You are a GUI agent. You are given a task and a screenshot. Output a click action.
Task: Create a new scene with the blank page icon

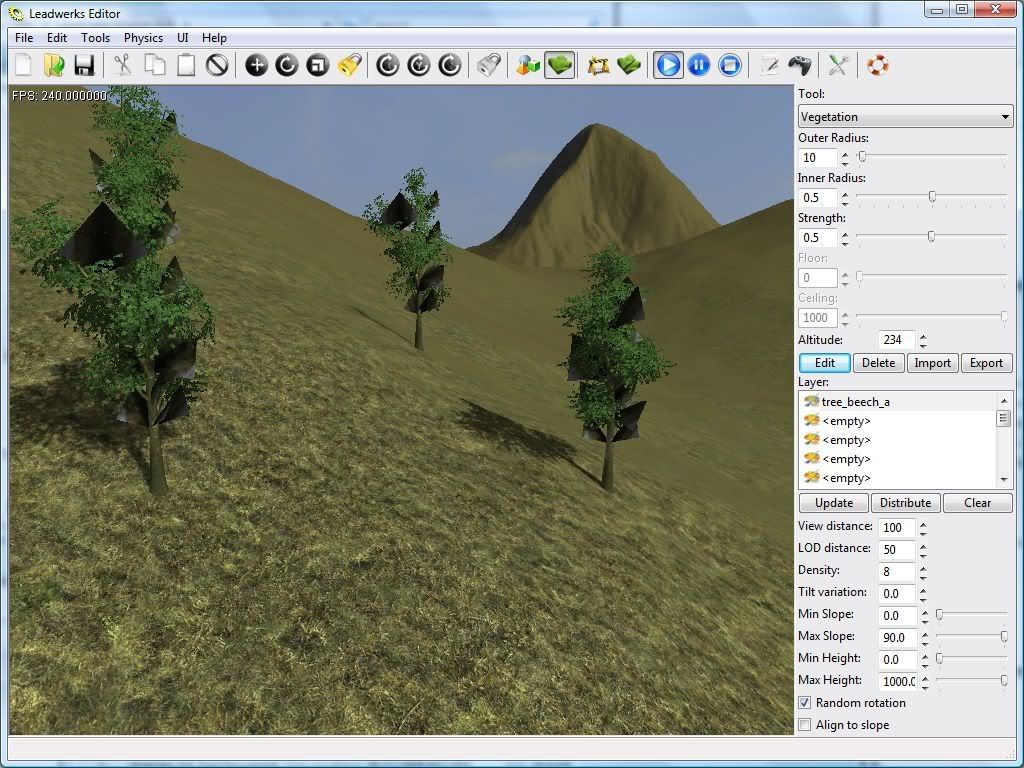23,65
